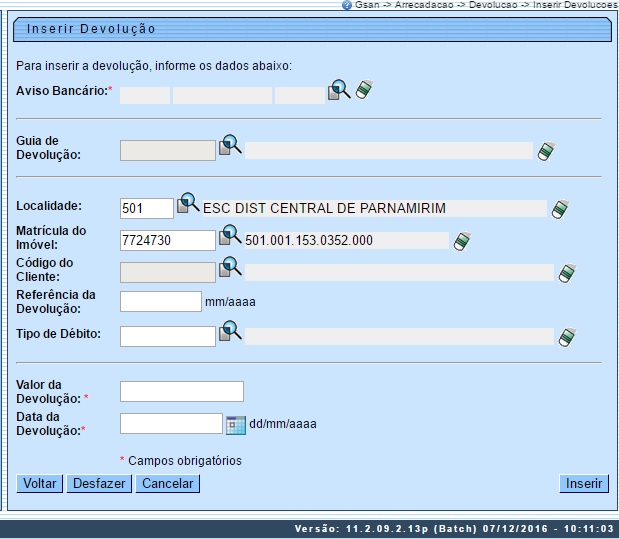This screenshot has width=619, height=539.
Task: Search Matrícula do Imóvel with magnifier
Action: 230,235
